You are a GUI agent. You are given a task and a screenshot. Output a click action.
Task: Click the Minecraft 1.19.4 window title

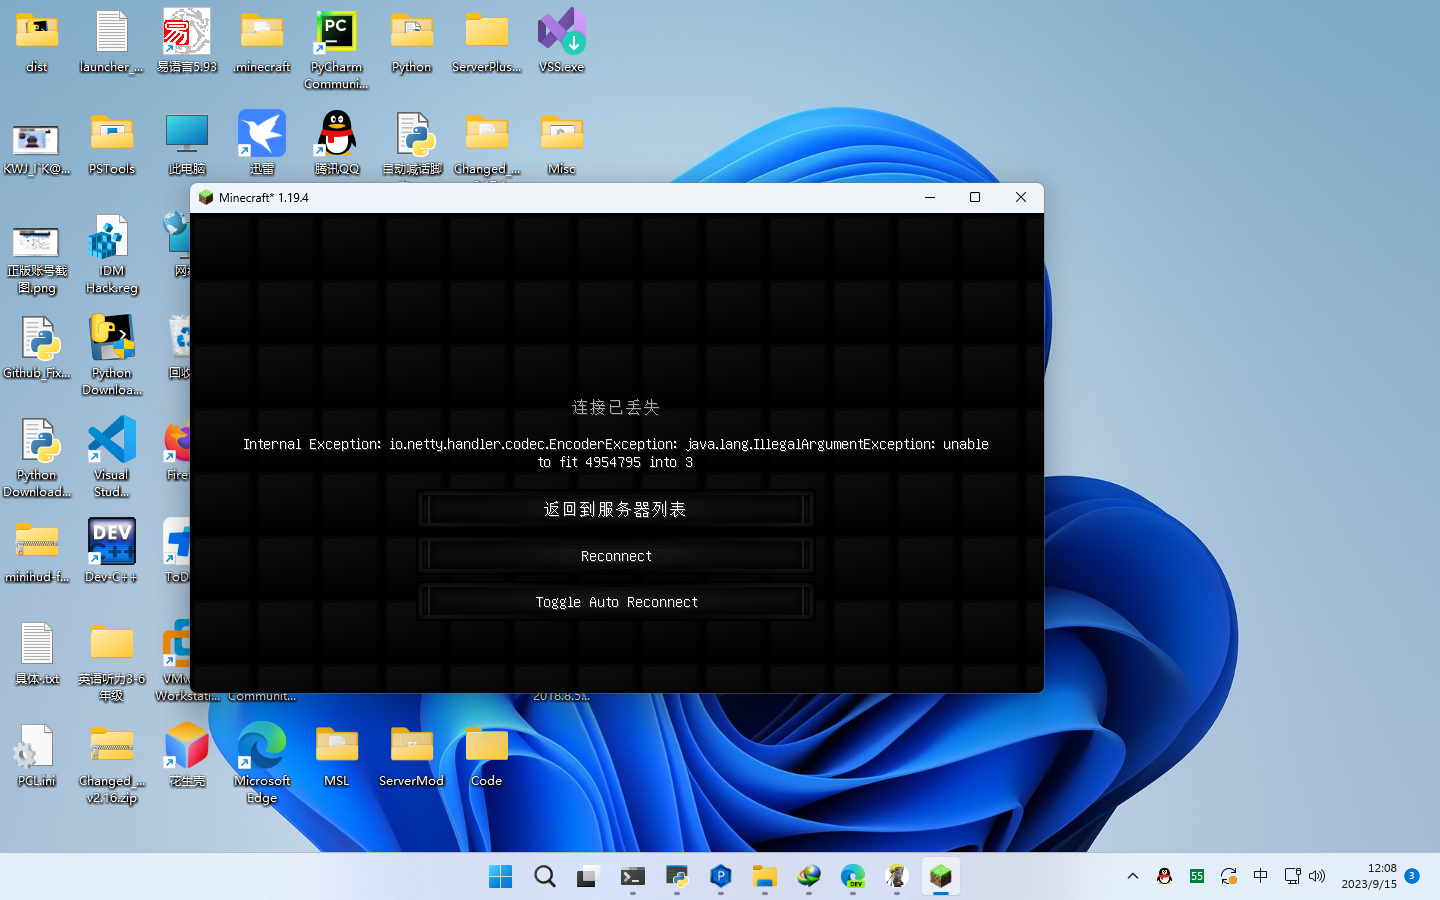(264, 197)
